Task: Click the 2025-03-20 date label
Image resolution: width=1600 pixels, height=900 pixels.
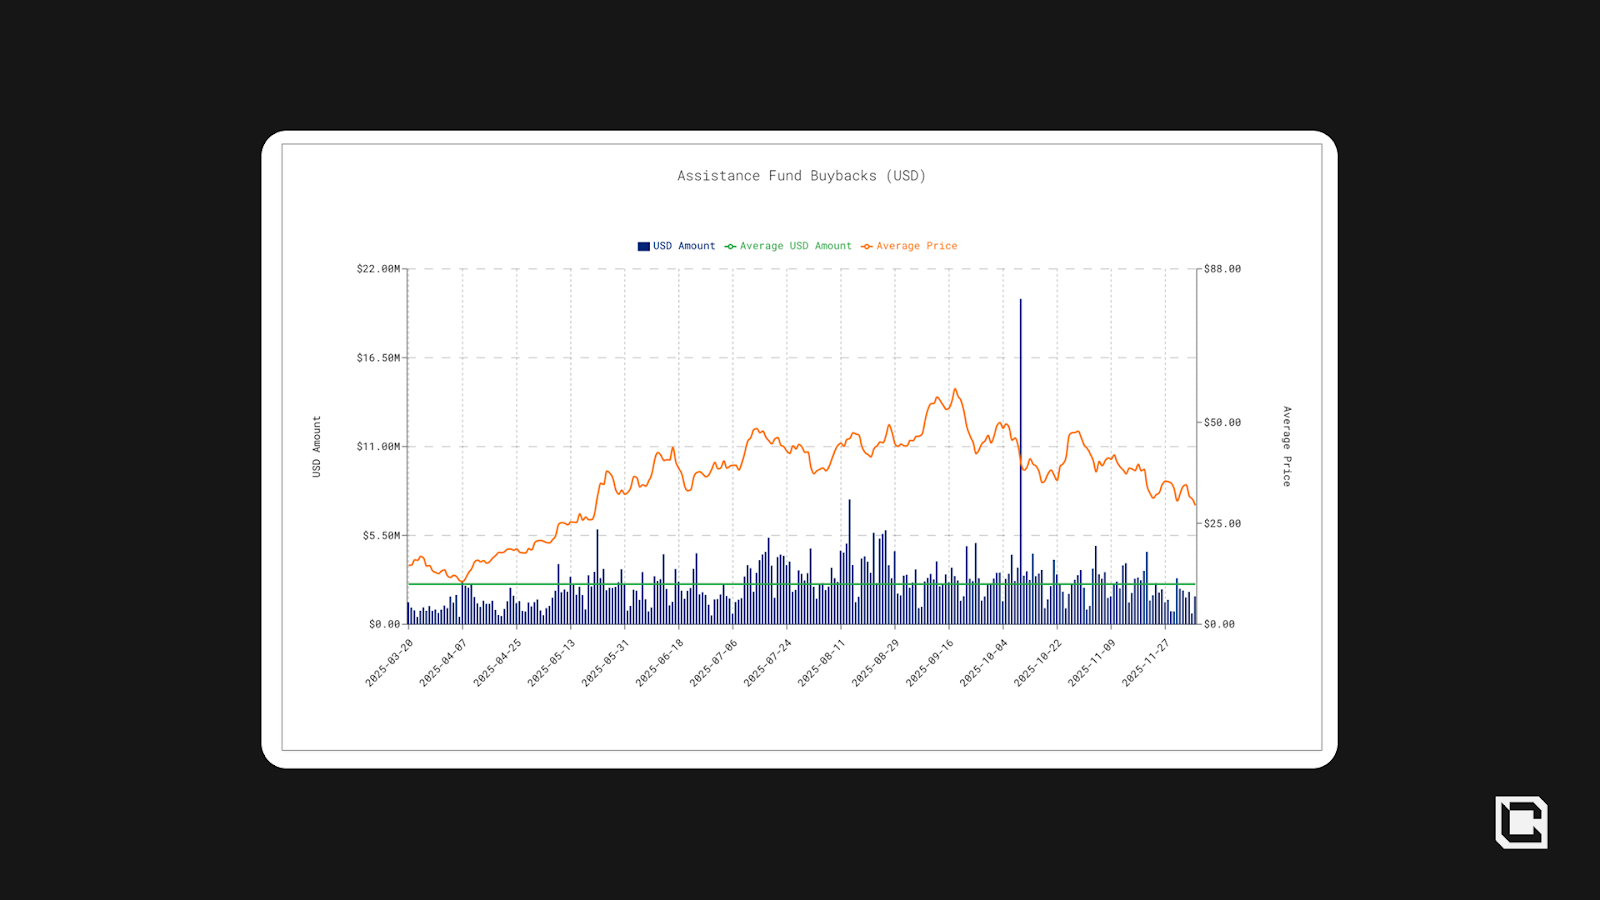Action: coord(389,663)
